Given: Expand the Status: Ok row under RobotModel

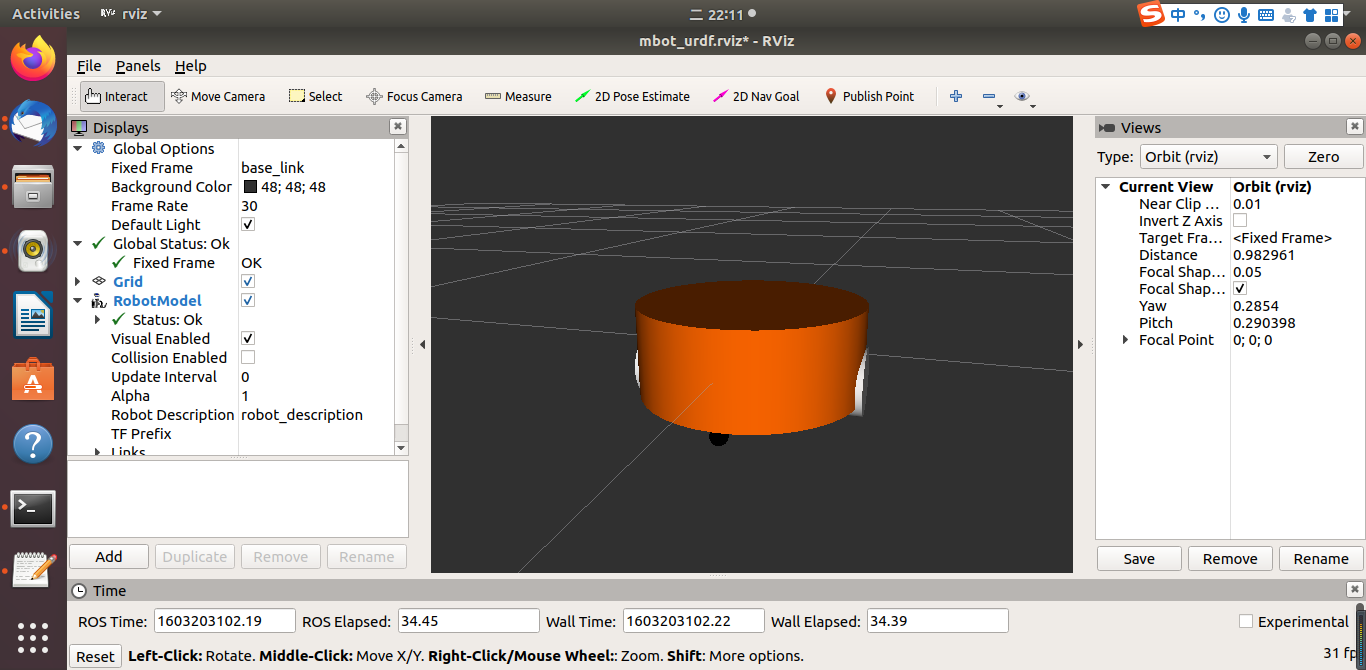Looking at the screenshot, I should tap(97, 320).
